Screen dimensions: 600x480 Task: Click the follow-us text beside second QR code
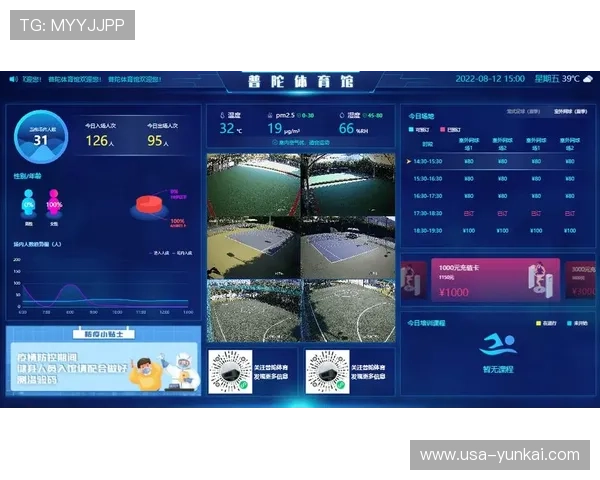(x=368, y=372)
